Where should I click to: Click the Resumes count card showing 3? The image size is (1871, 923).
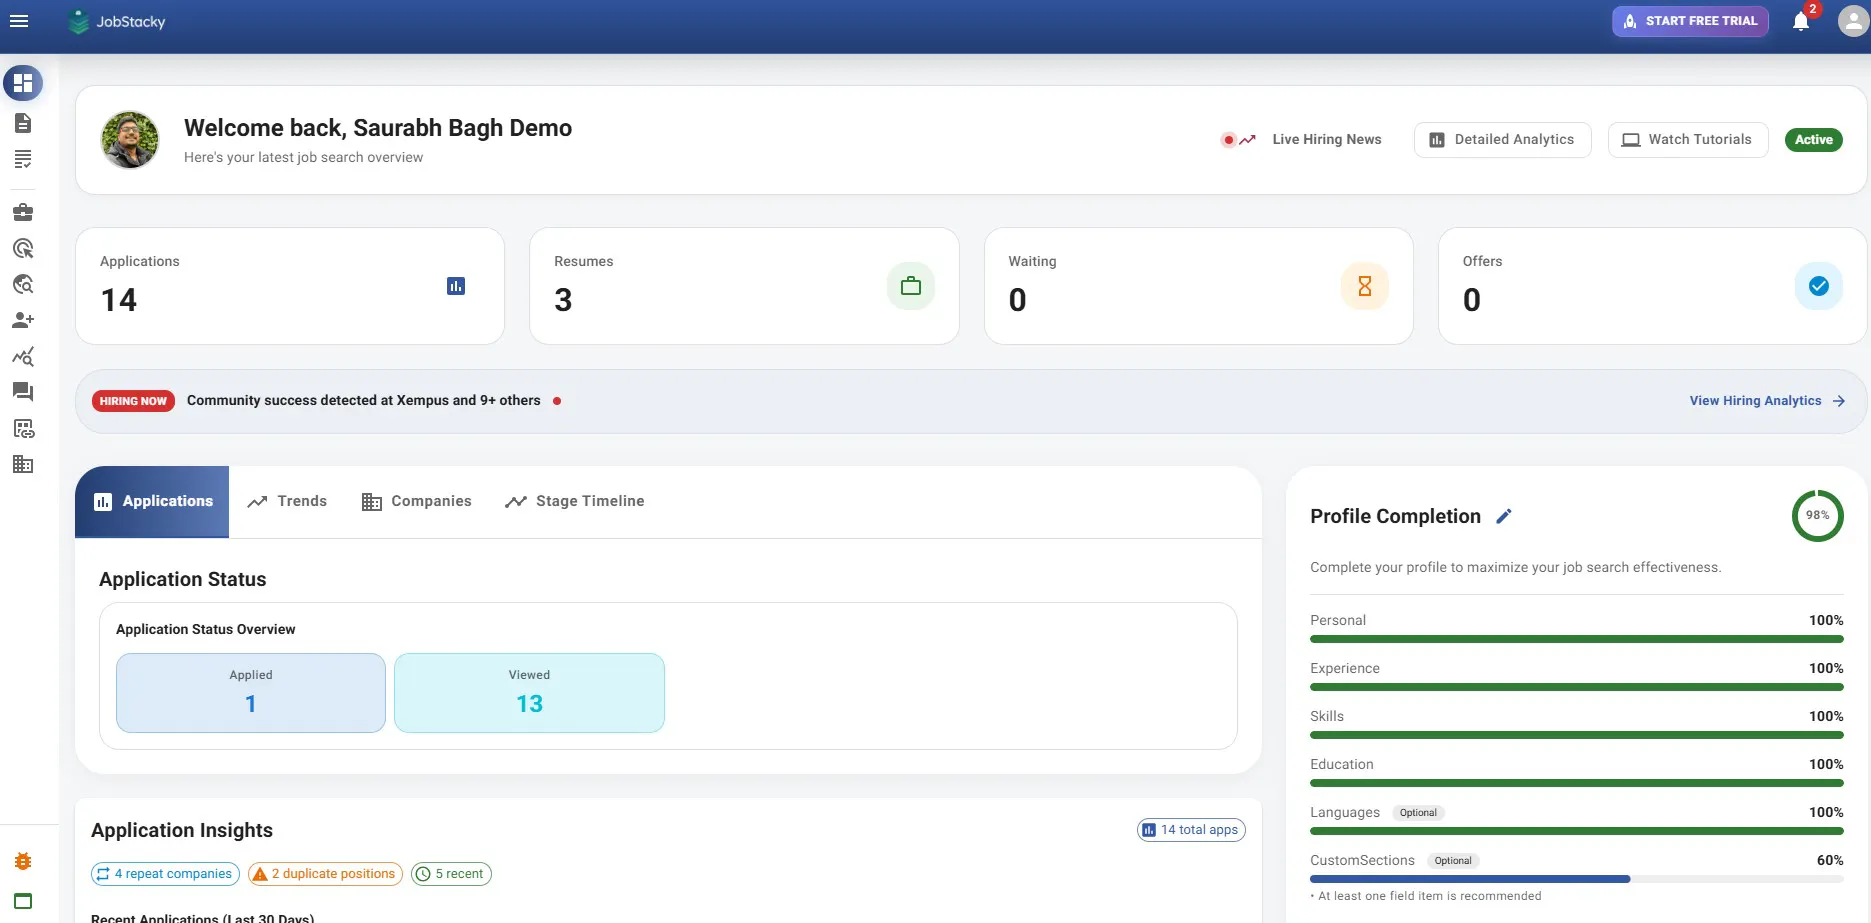point(744,286)
